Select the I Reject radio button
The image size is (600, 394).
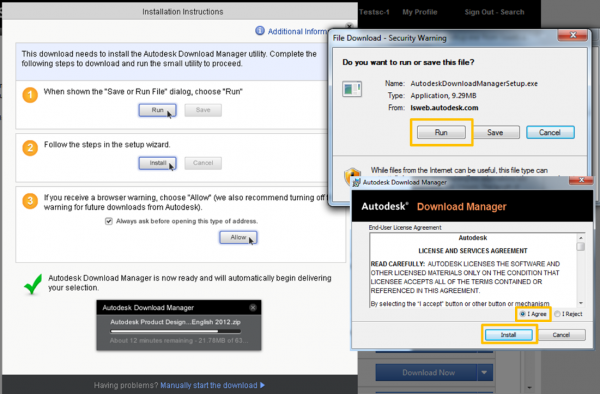click(557, 314)
